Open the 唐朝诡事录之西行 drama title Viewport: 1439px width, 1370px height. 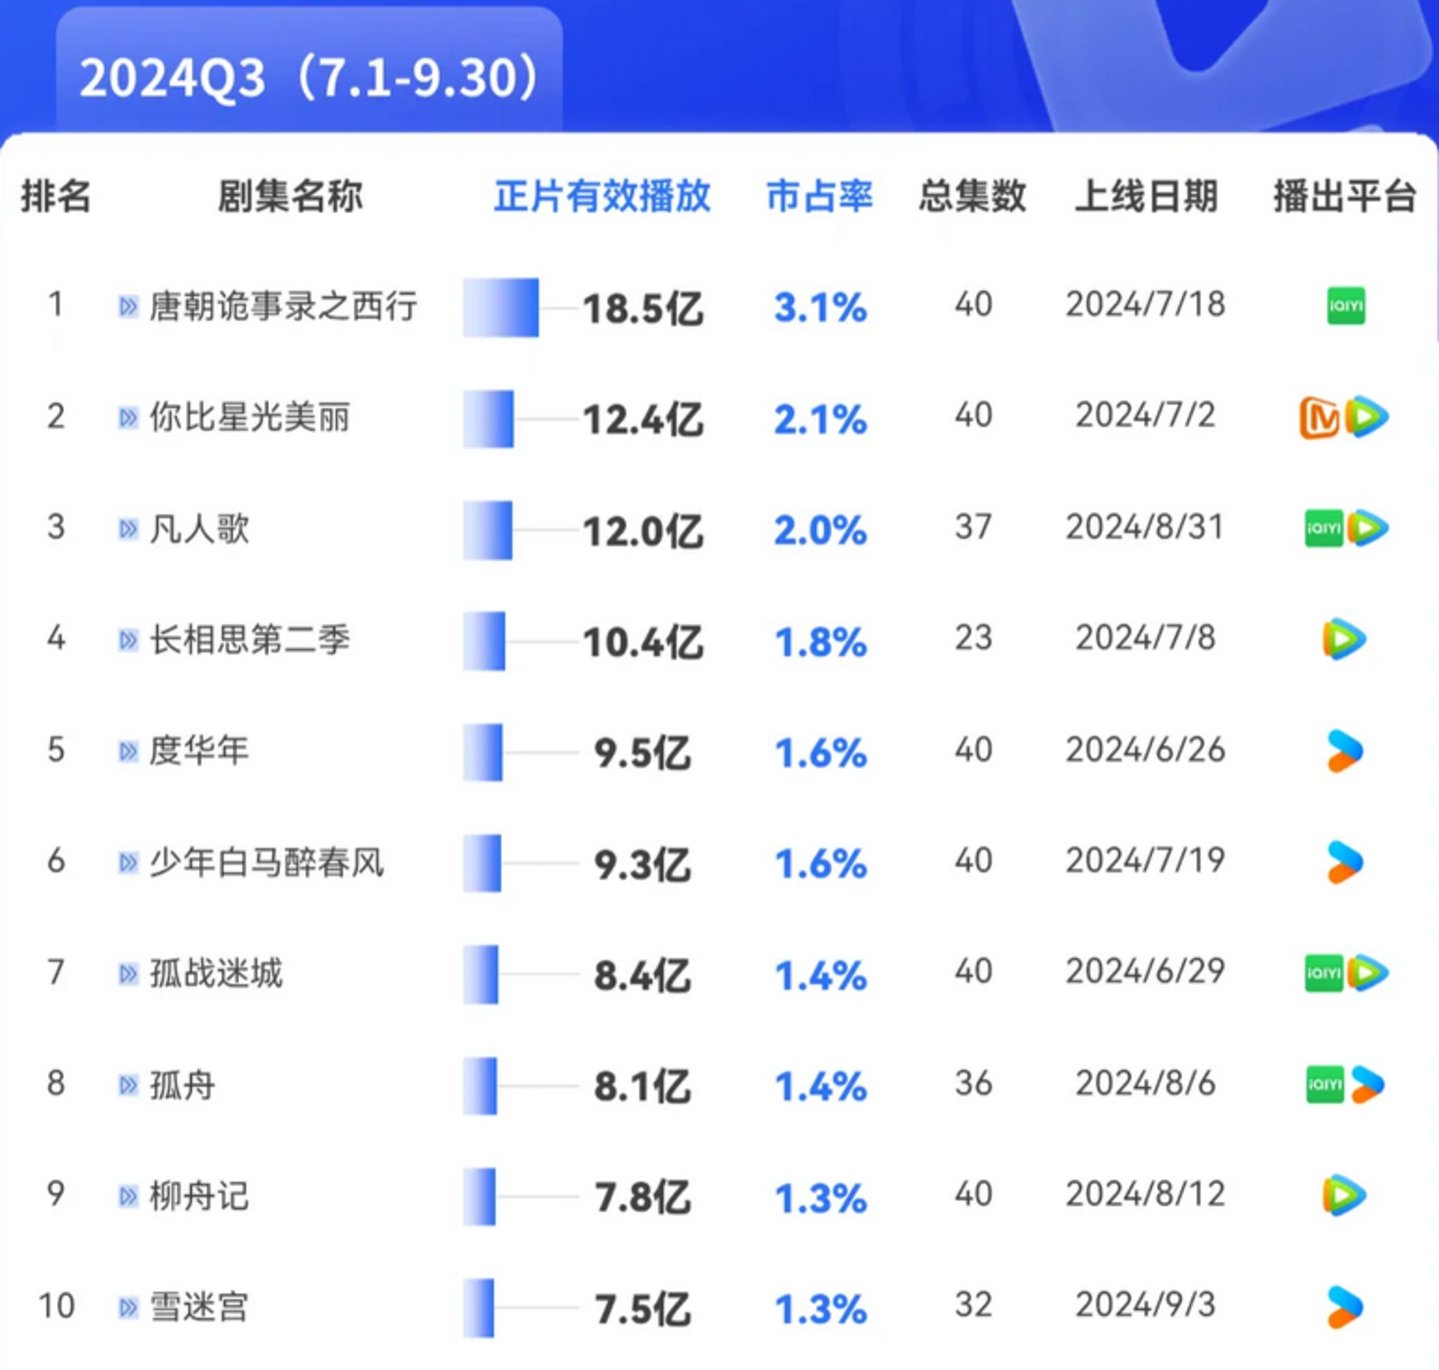click(283, 306)
